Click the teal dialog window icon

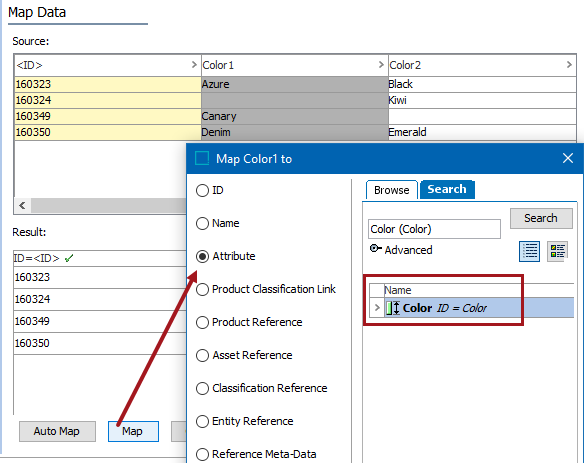(x=202, y=158)
